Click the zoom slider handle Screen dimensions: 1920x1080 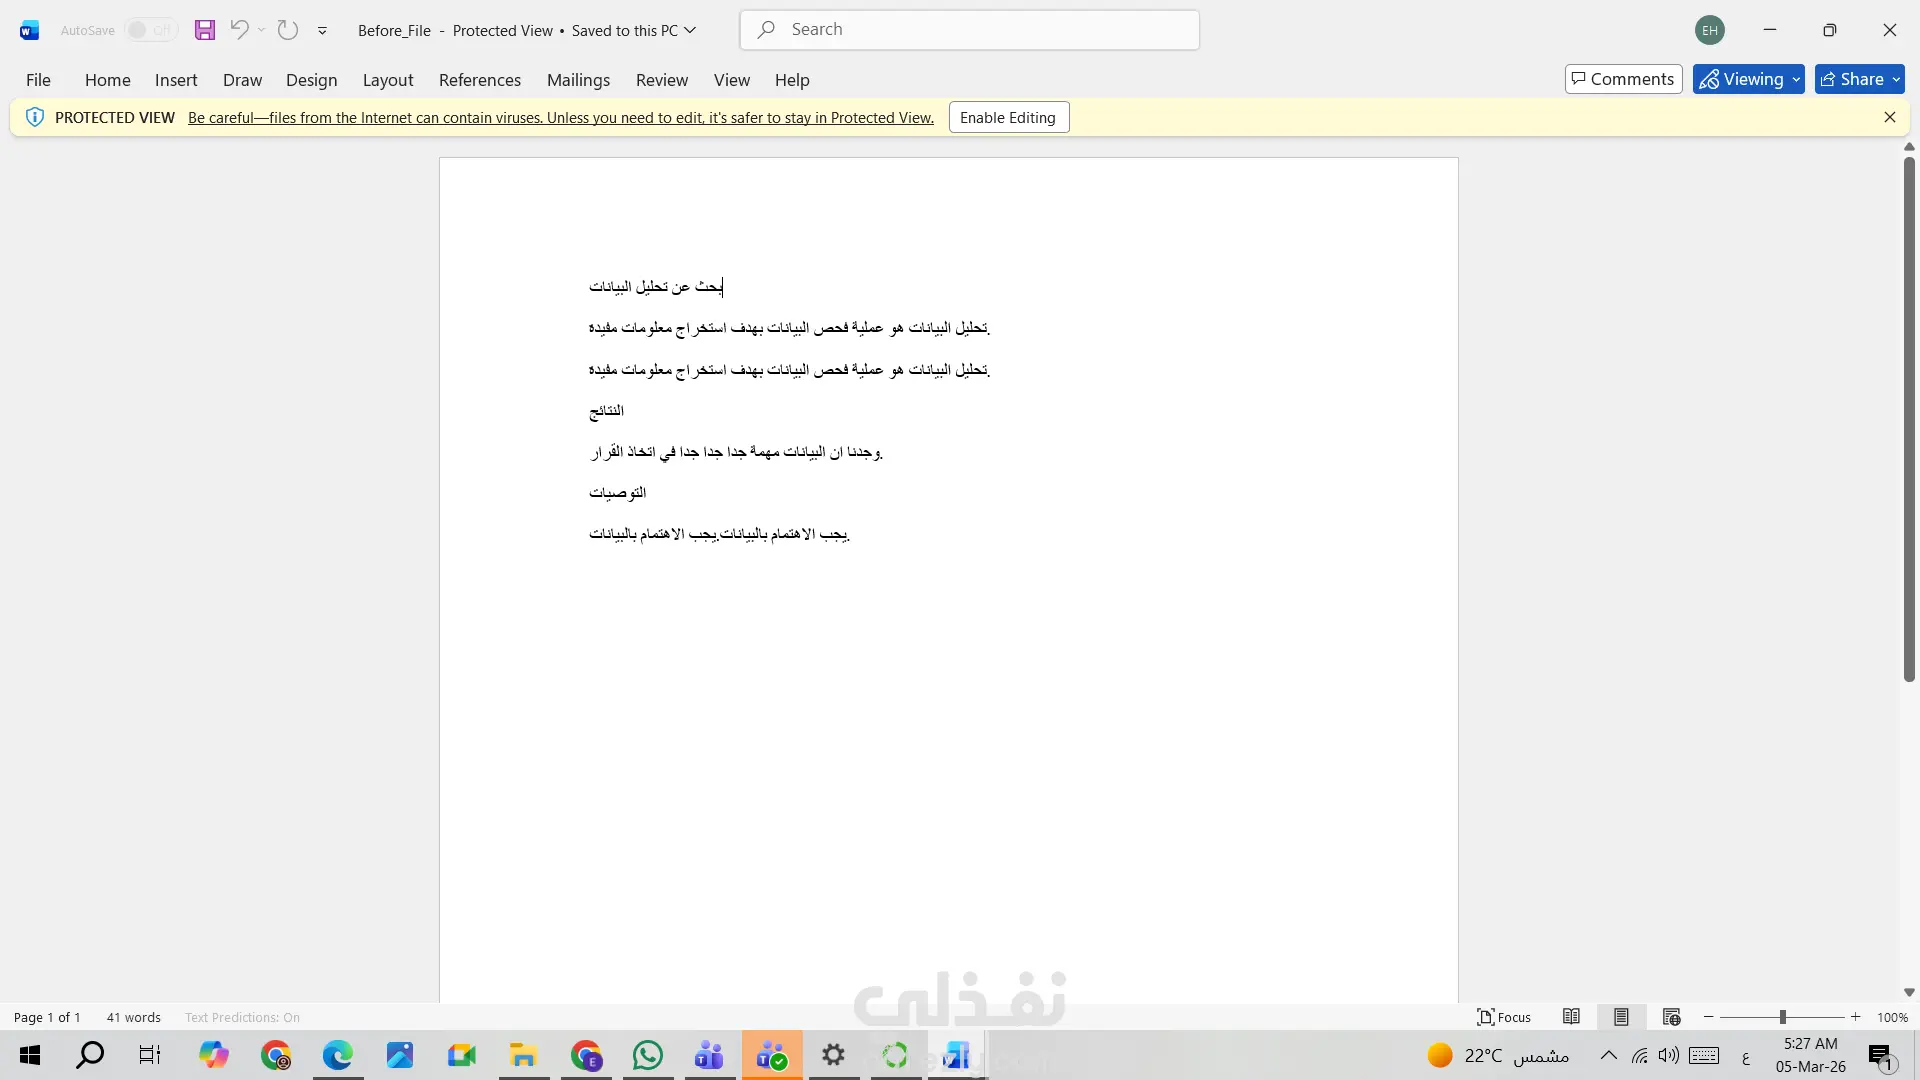pyautogui.click(x=1783, y=1017)
